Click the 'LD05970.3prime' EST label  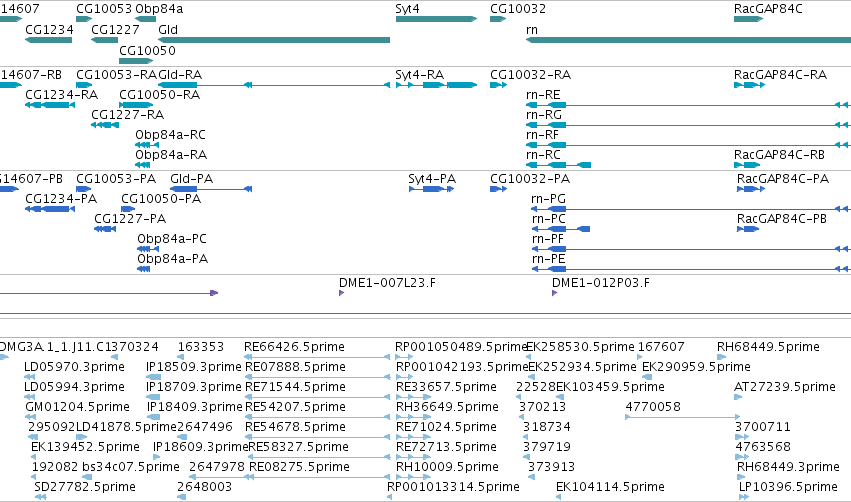(74, 367)
